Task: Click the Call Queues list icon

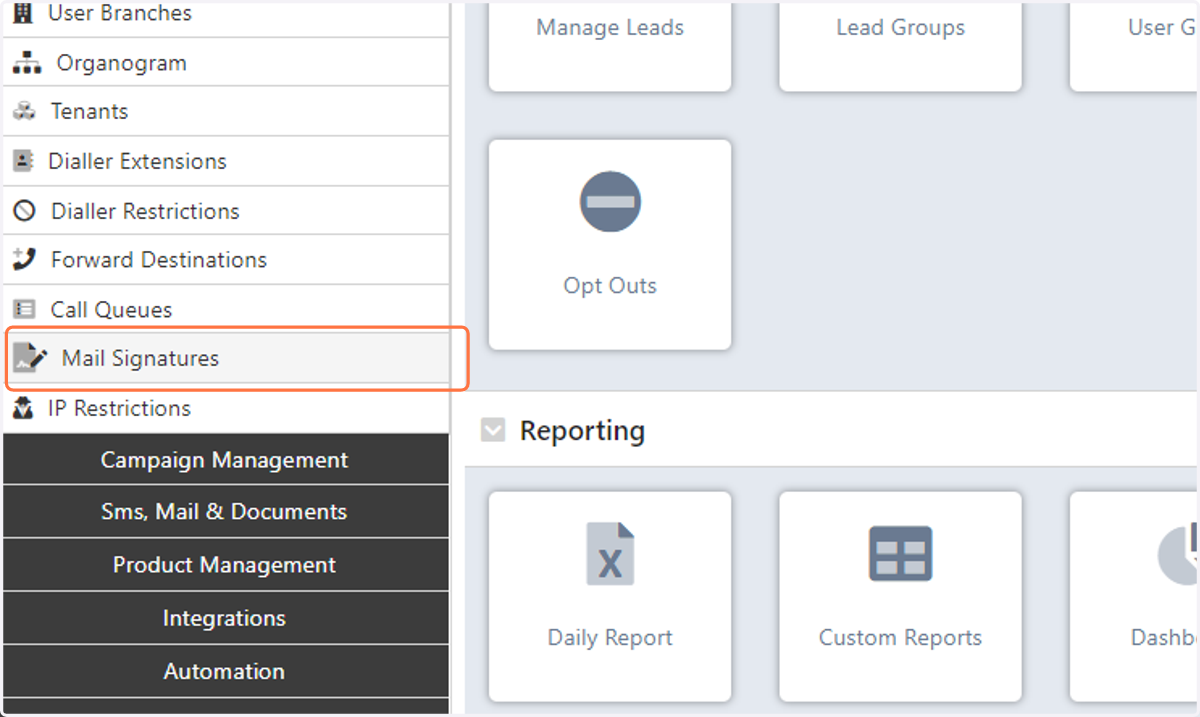Action: 24,310
